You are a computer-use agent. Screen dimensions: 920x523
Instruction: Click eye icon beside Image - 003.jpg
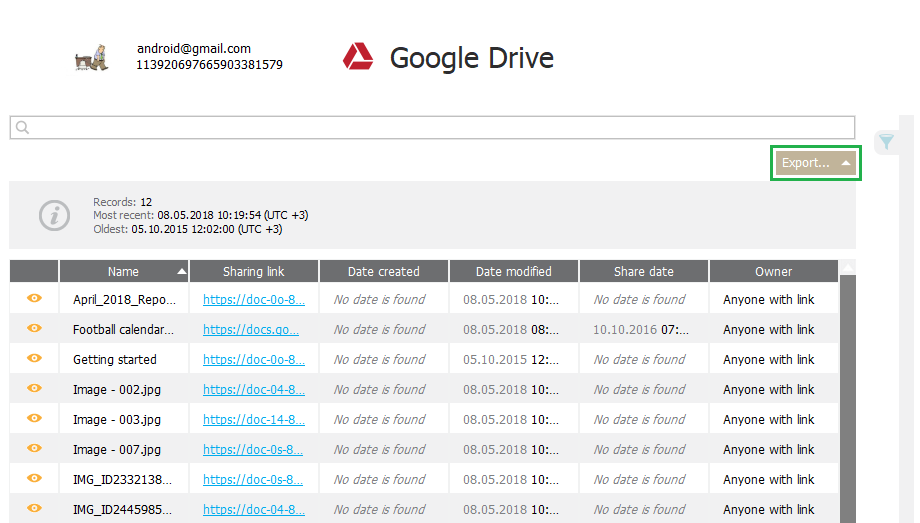[x=35, y=419]
